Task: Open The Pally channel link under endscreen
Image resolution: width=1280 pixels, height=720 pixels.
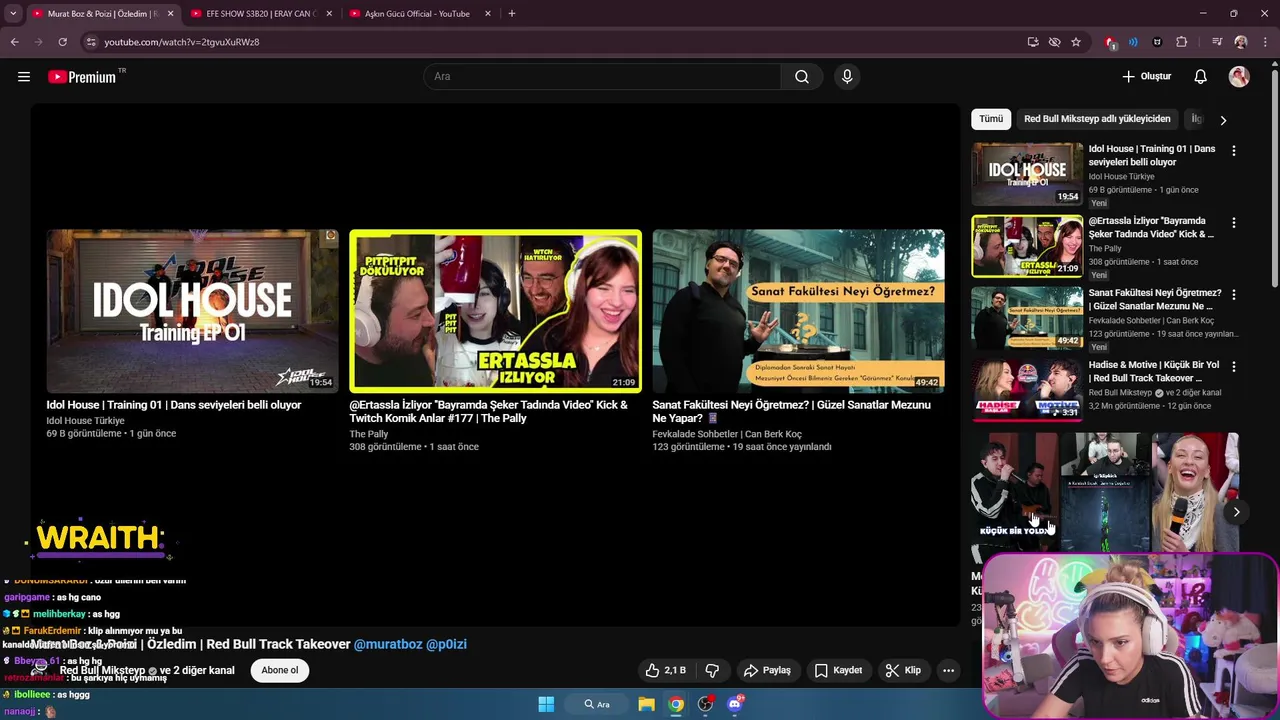Action: point(369,434)
